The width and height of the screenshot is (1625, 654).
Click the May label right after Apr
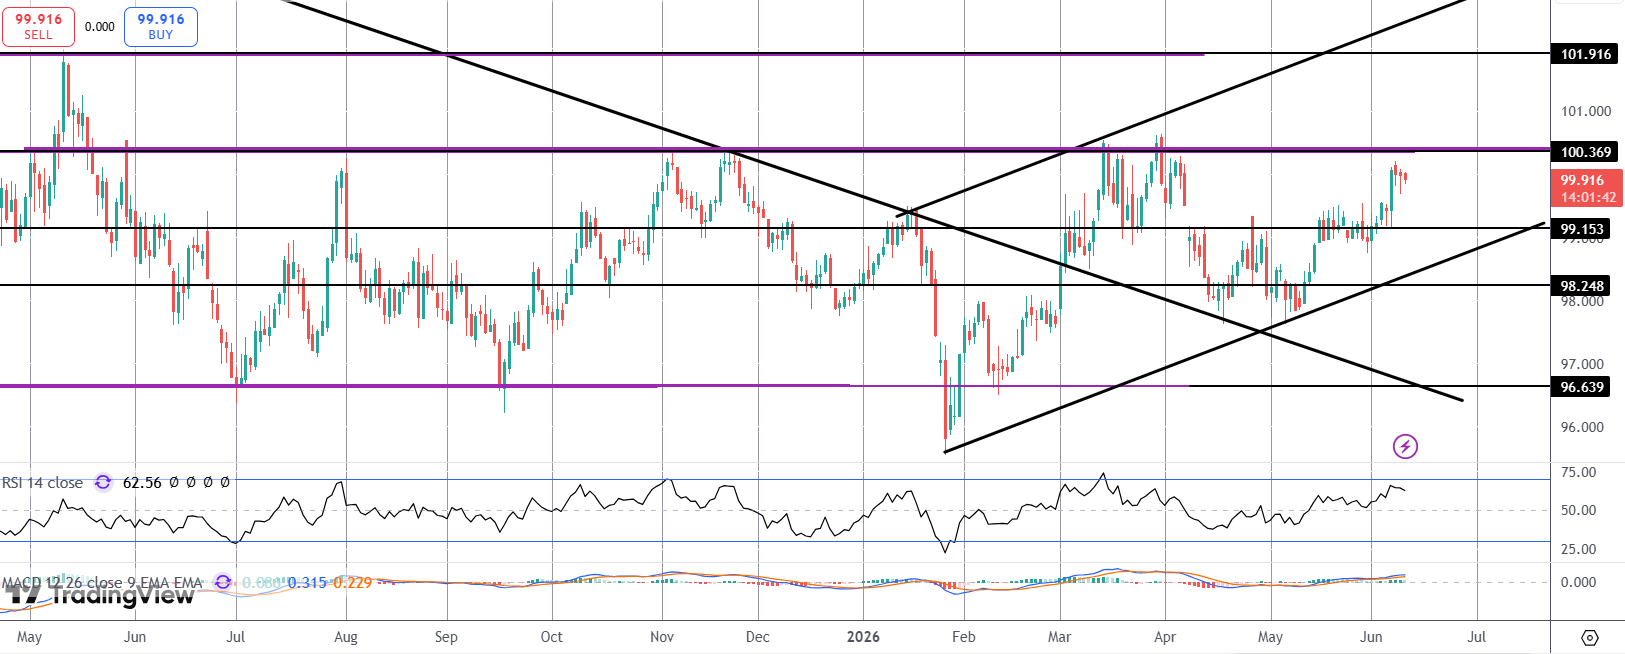[x=1270, y=637]
